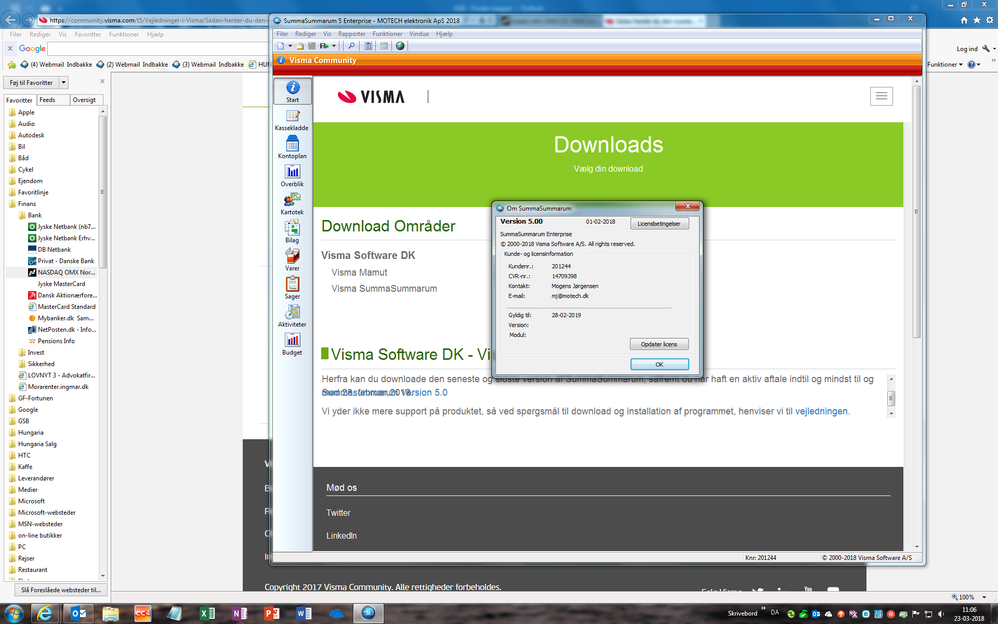The width and height of the screenshot is (998, 624).
Task: Click the trash bin toolbar icon
Action: pos(368,46)
